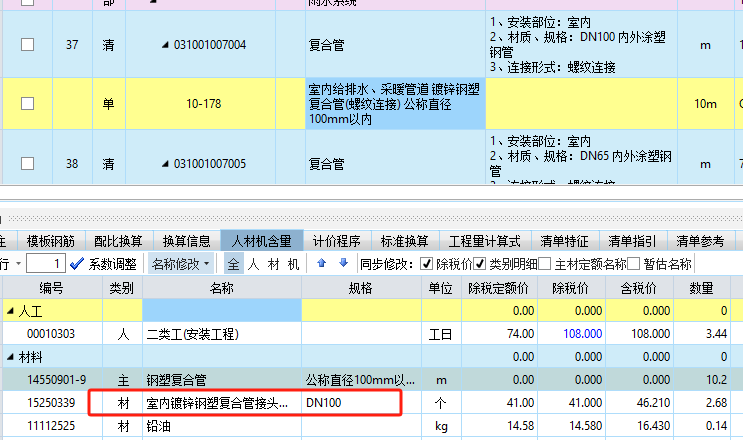Open the 换算信息 tab
This screenshot has width=743, height=440.
187,241
